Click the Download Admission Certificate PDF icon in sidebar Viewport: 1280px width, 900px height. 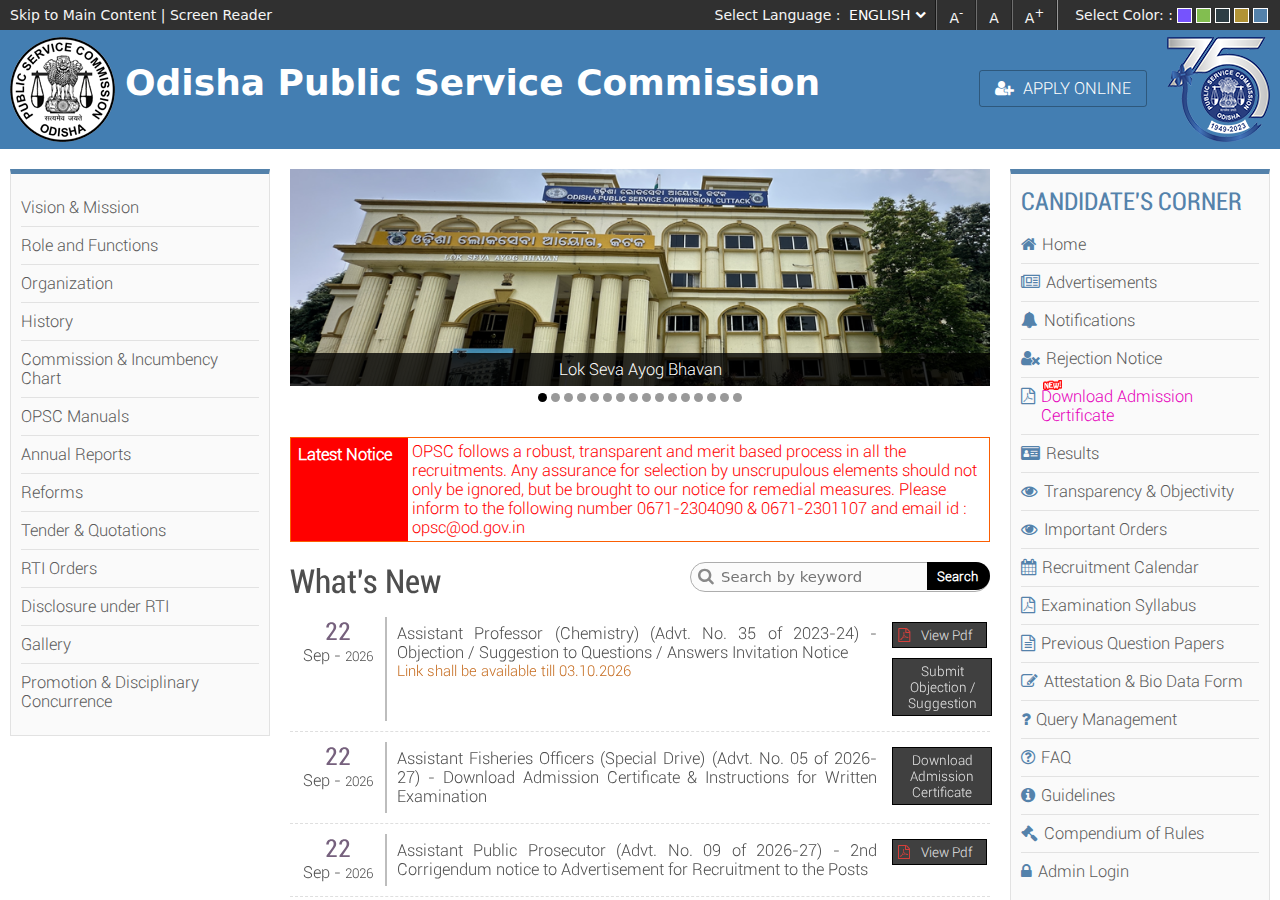[1028, 397]
